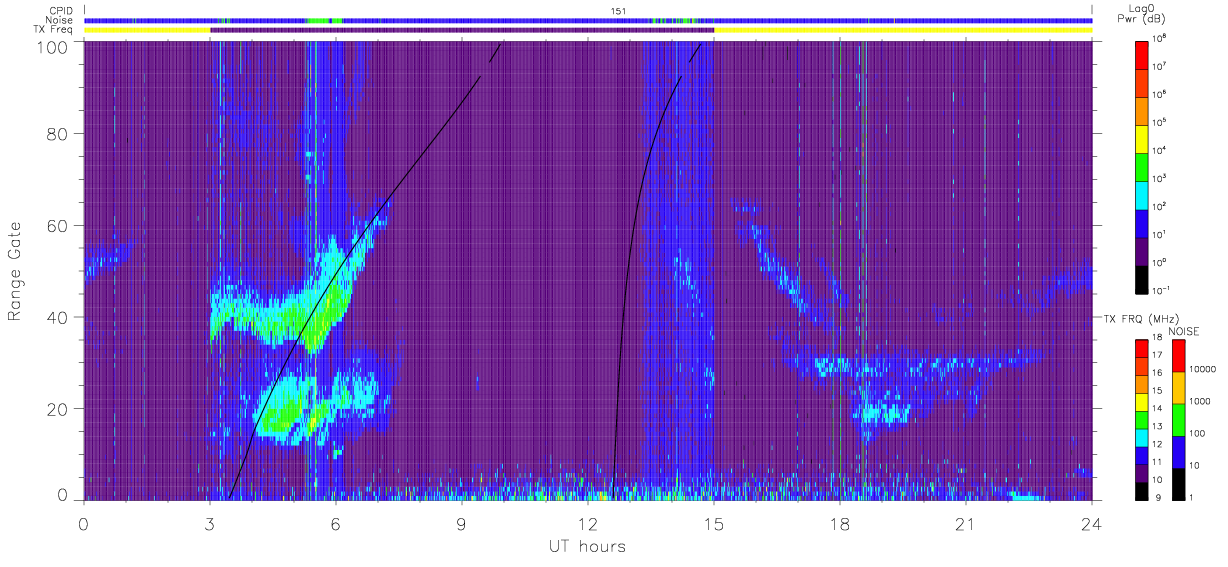
Task: Click the 10^-1 tick label on power colorbar
Action: 1161,290
